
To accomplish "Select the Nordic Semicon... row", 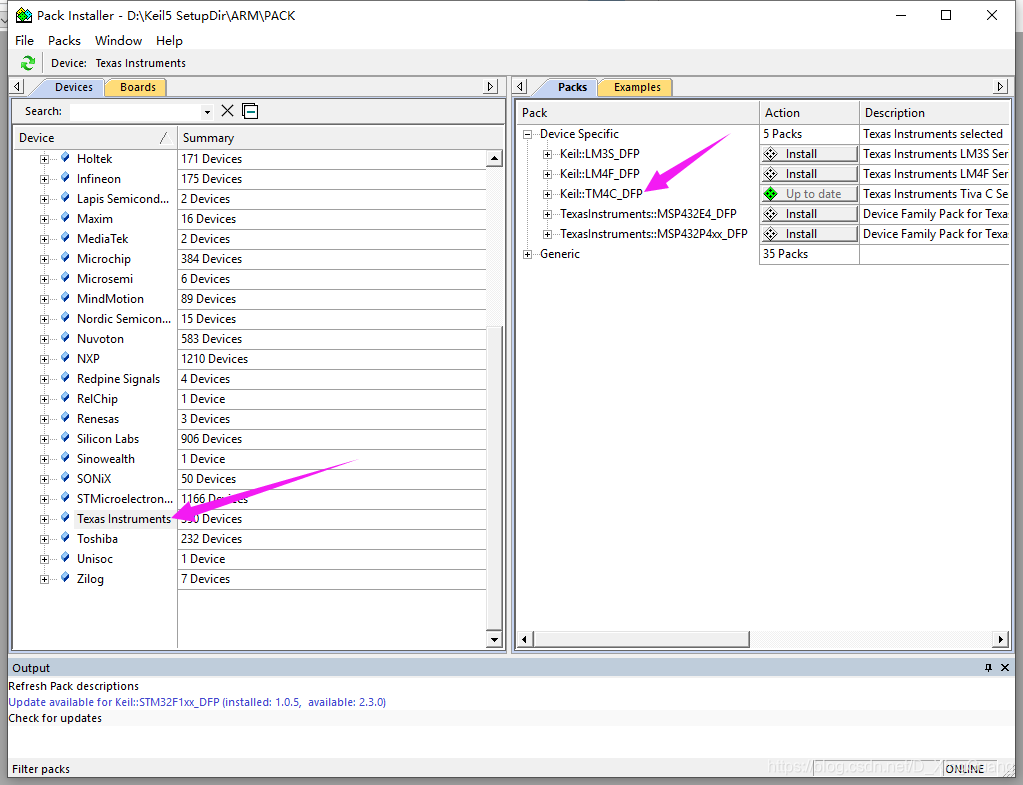I will pyautogui.click(x=124, y=319).
